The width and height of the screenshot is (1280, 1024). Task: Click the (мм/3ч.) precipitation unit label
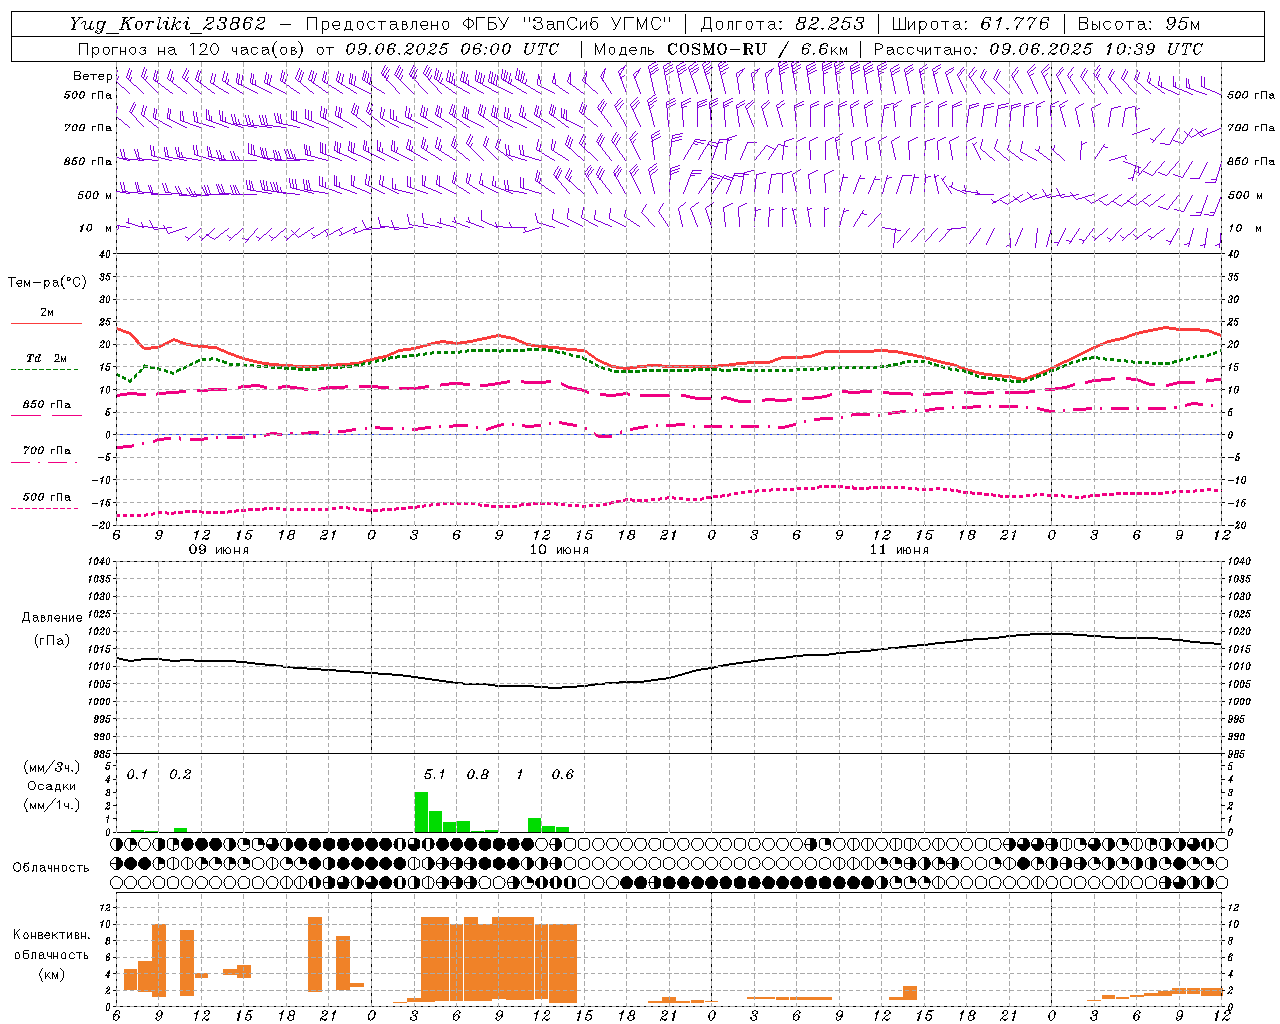(x=51, y=768)
